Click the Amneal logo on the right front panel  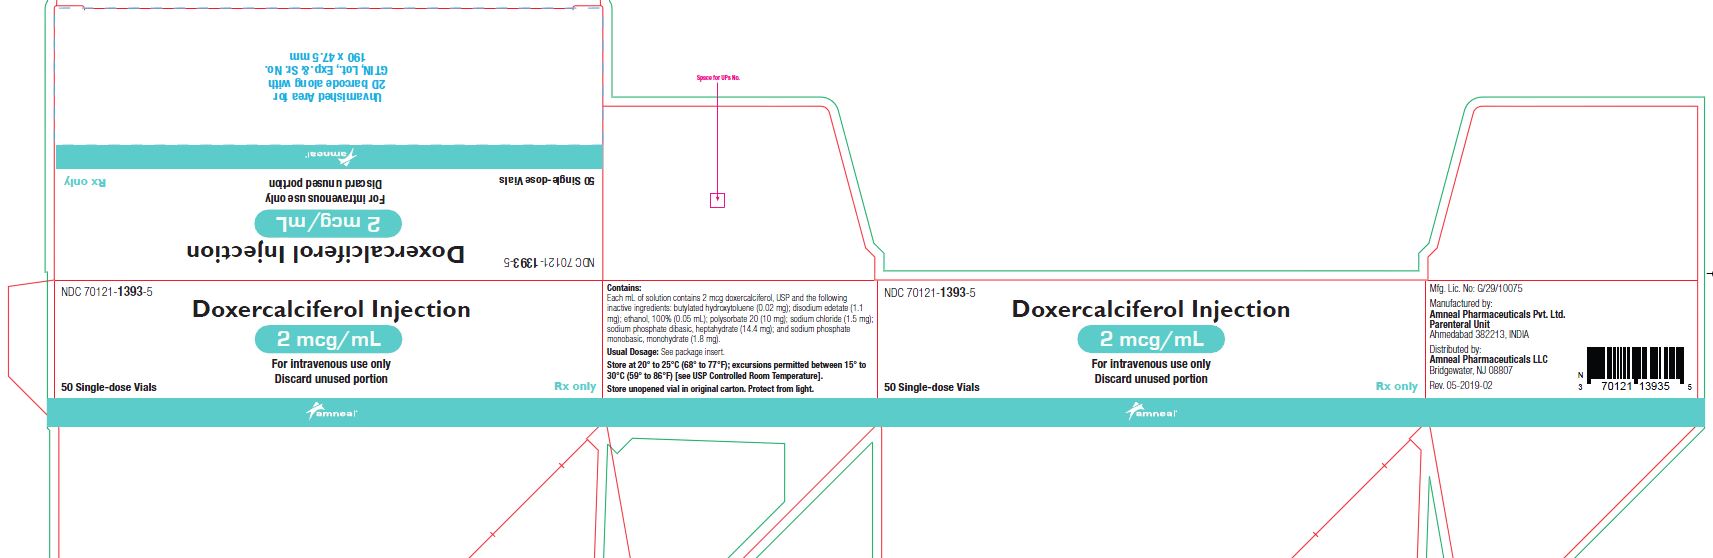pyautogui.click(x=1151, y=412)
